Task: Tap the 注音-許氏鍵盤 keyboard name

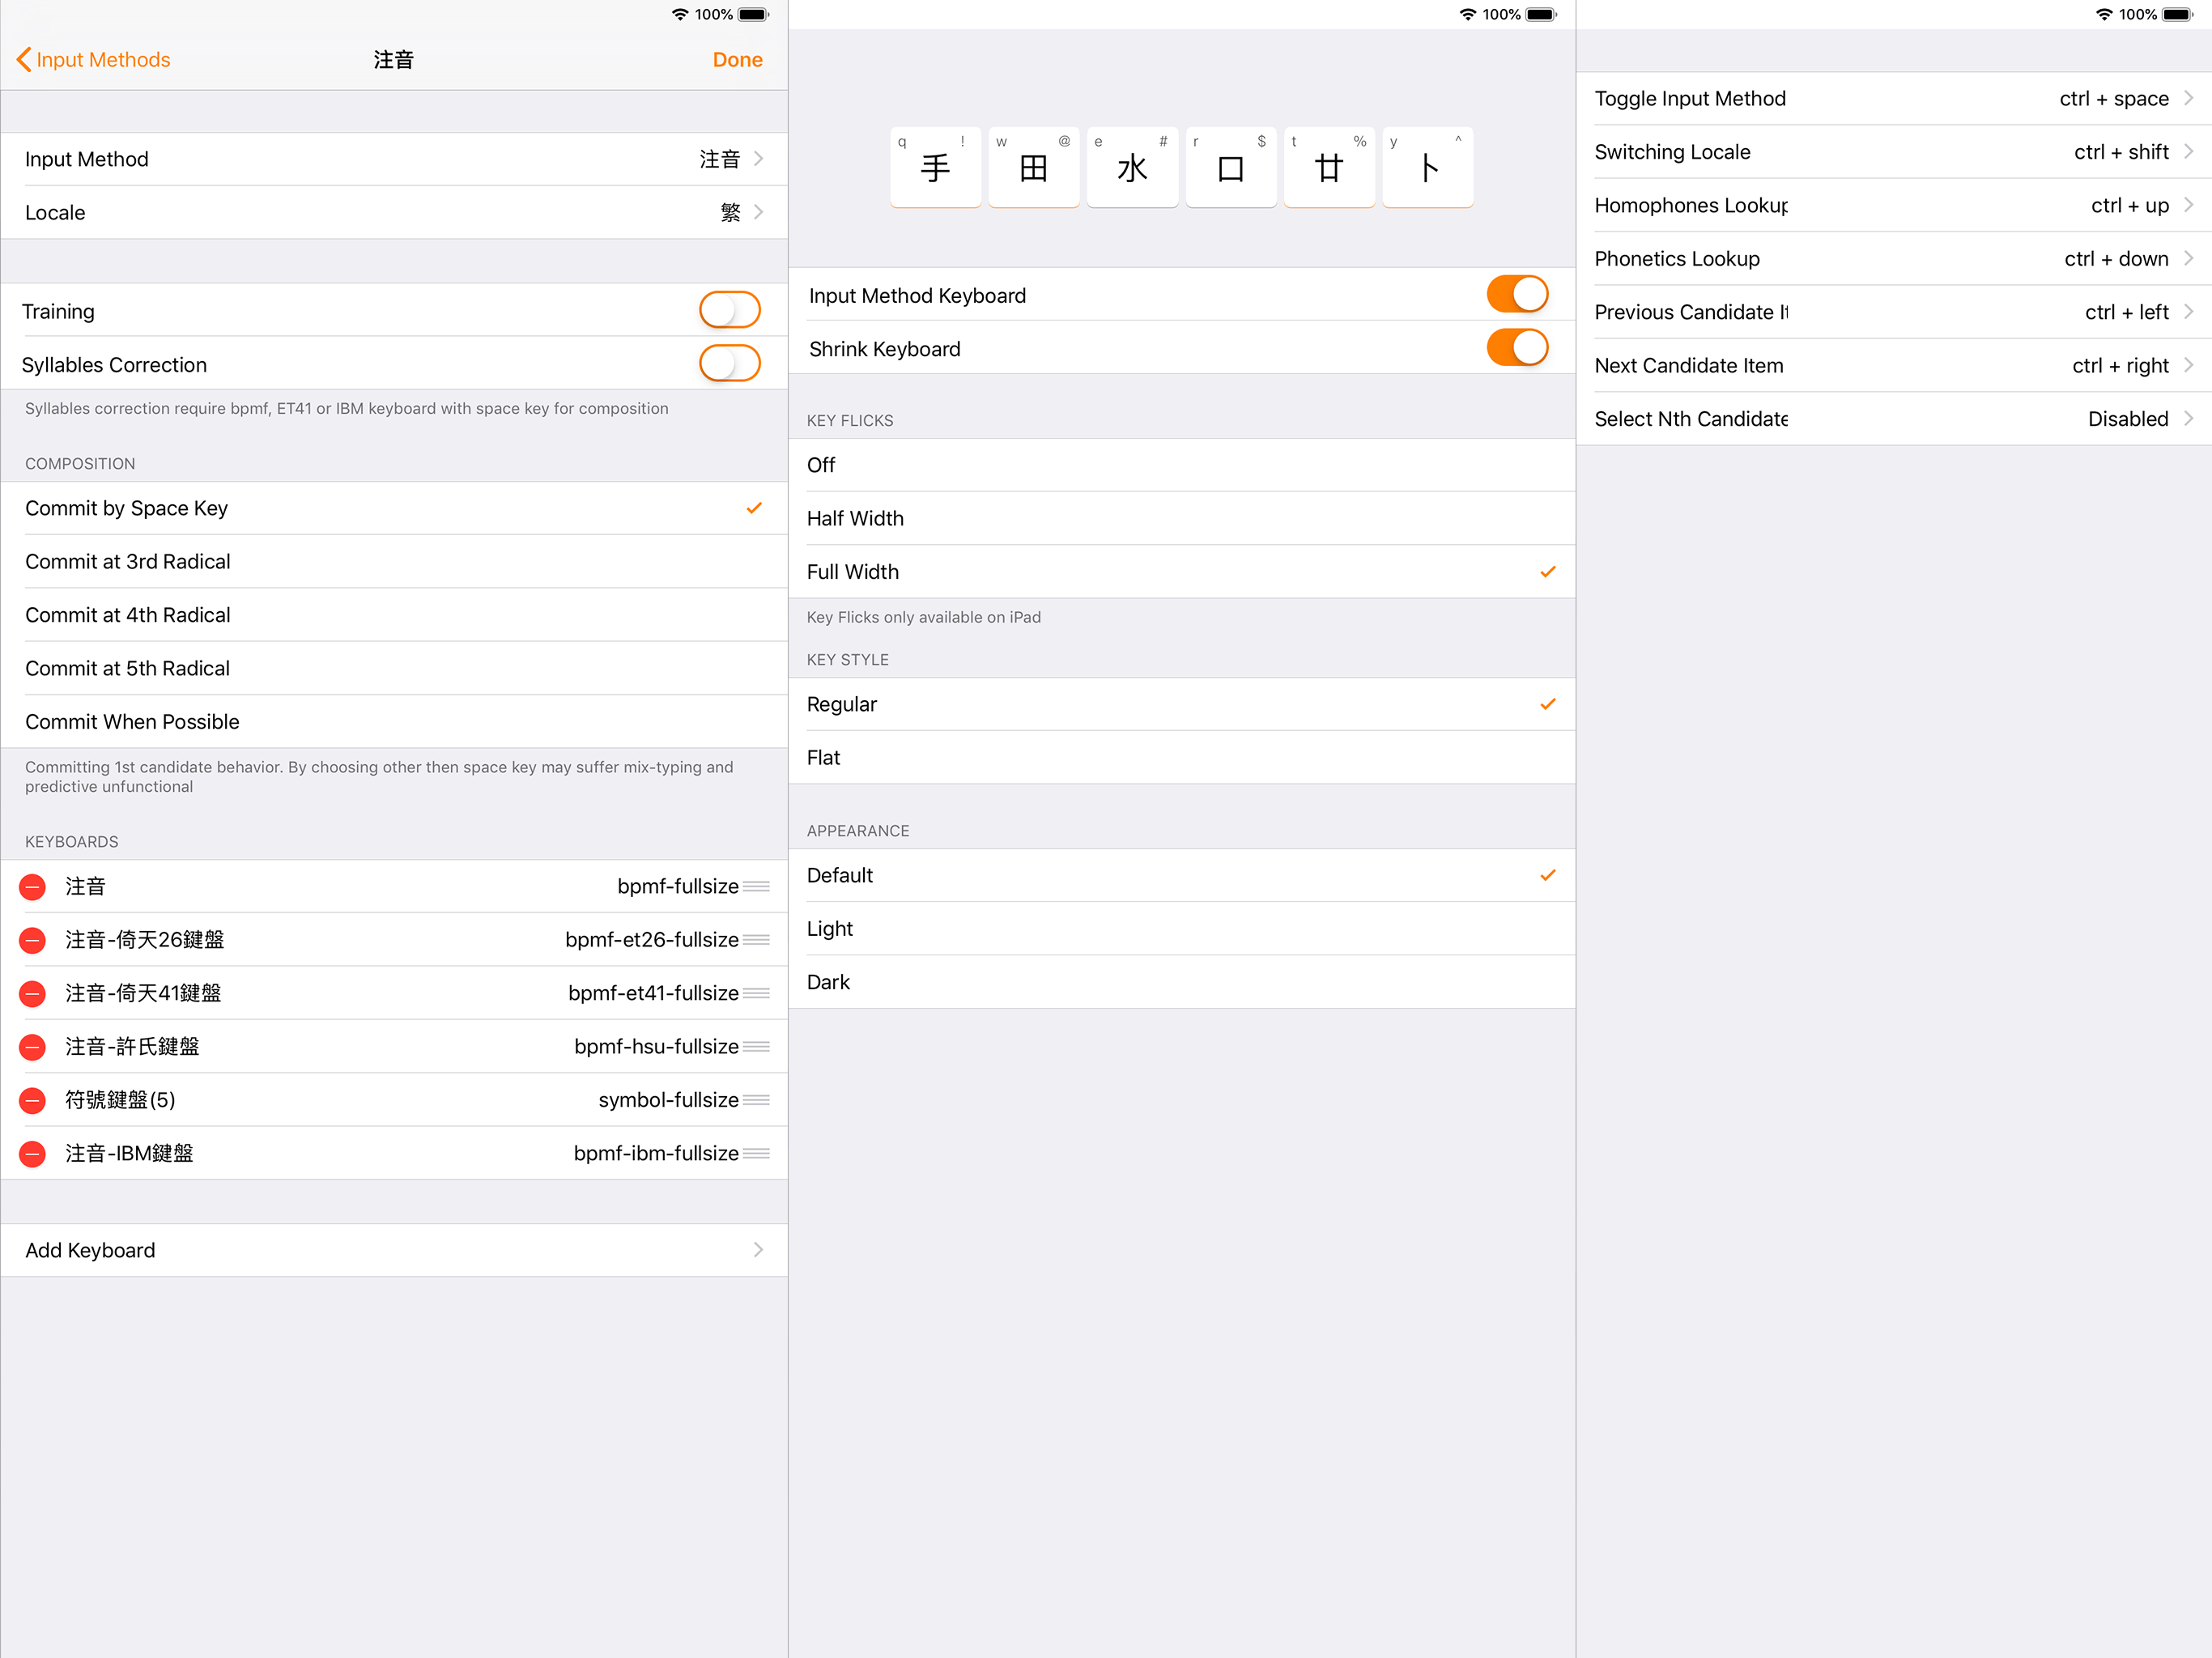Action: click(132, 1047)
